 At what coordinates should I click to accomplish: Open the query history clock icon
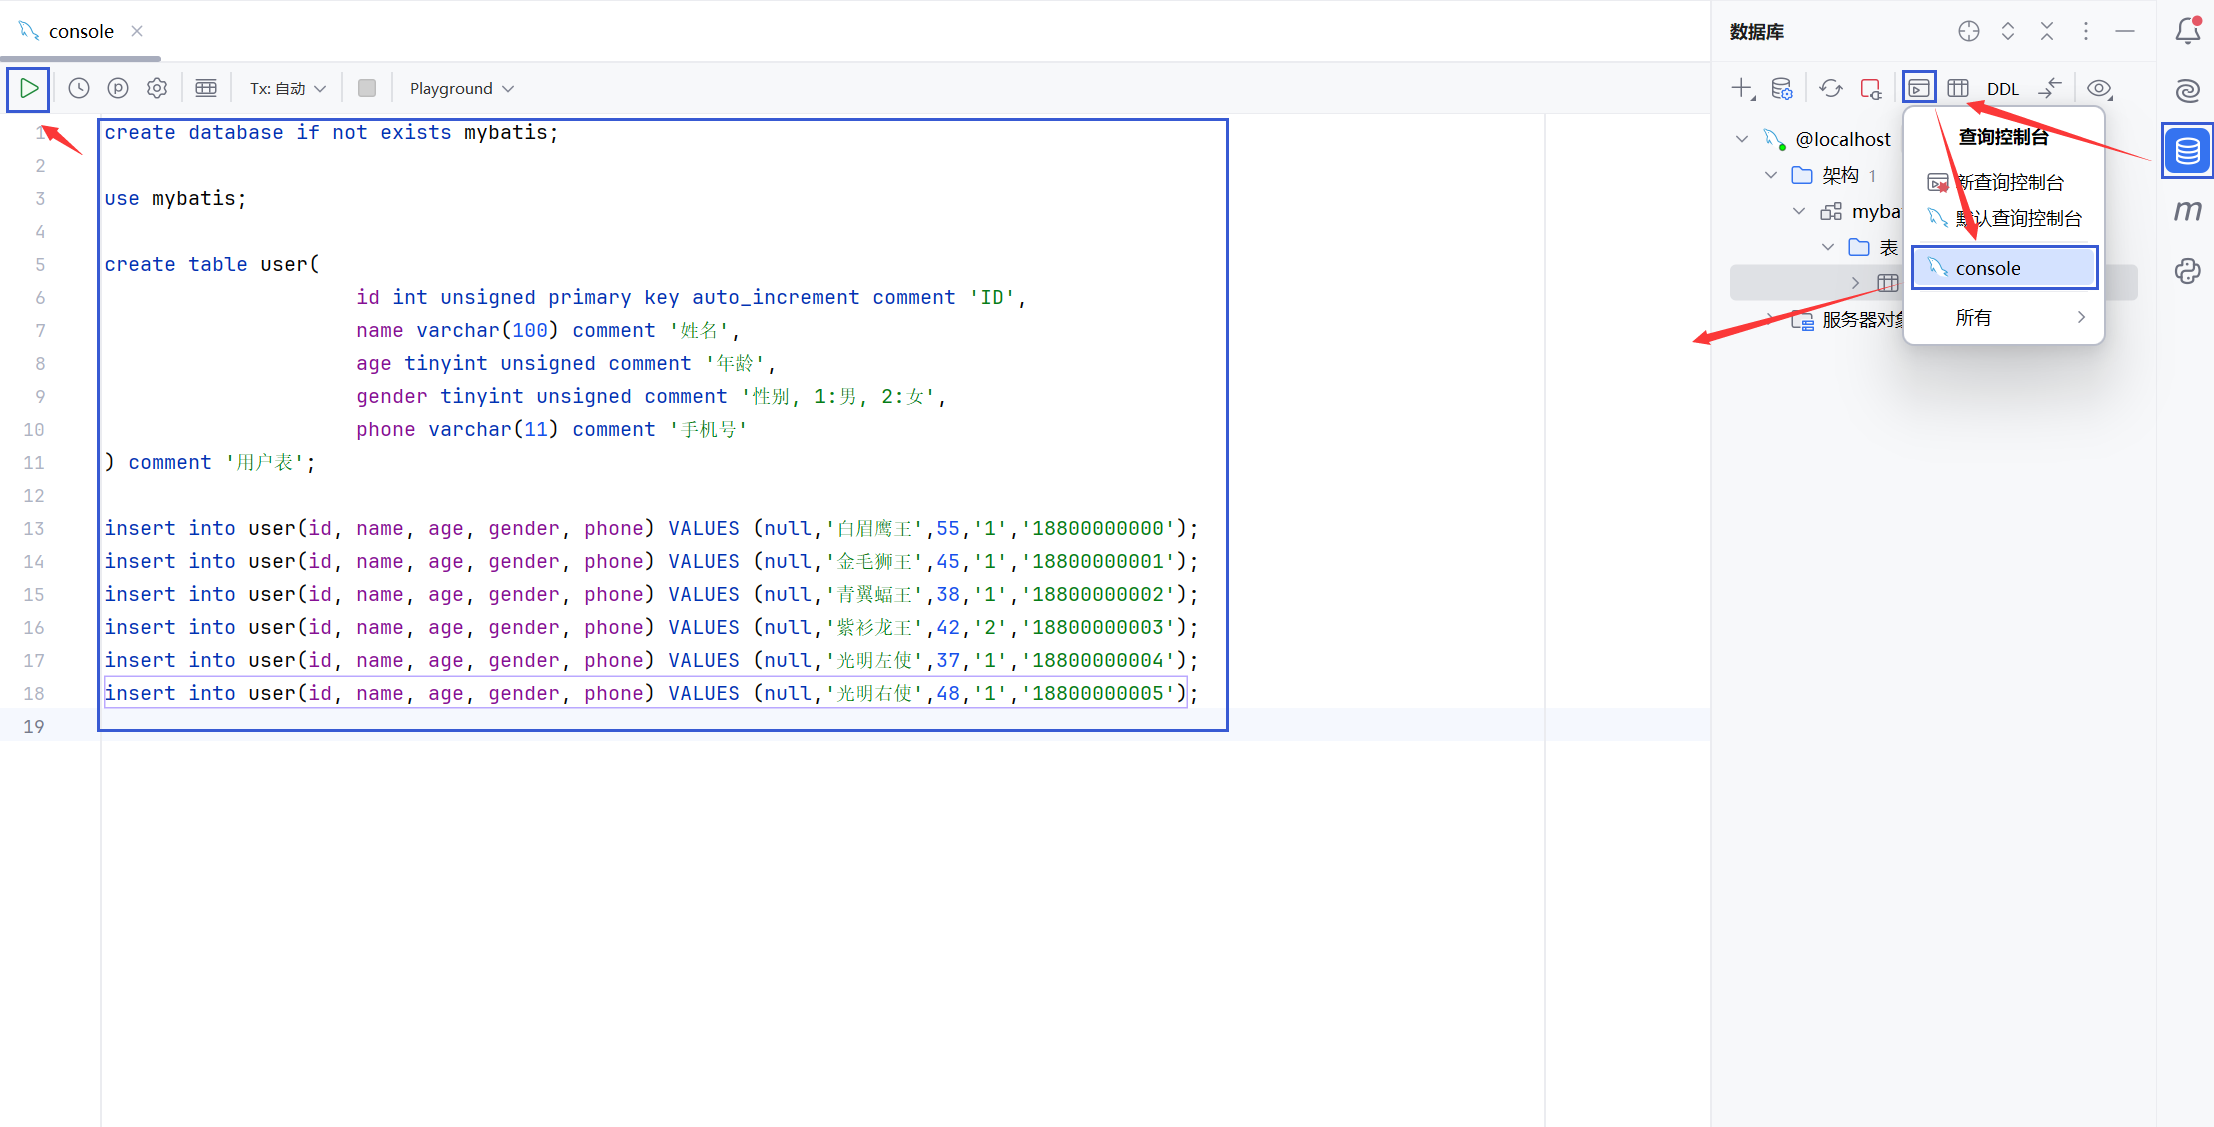click(79, 88)
